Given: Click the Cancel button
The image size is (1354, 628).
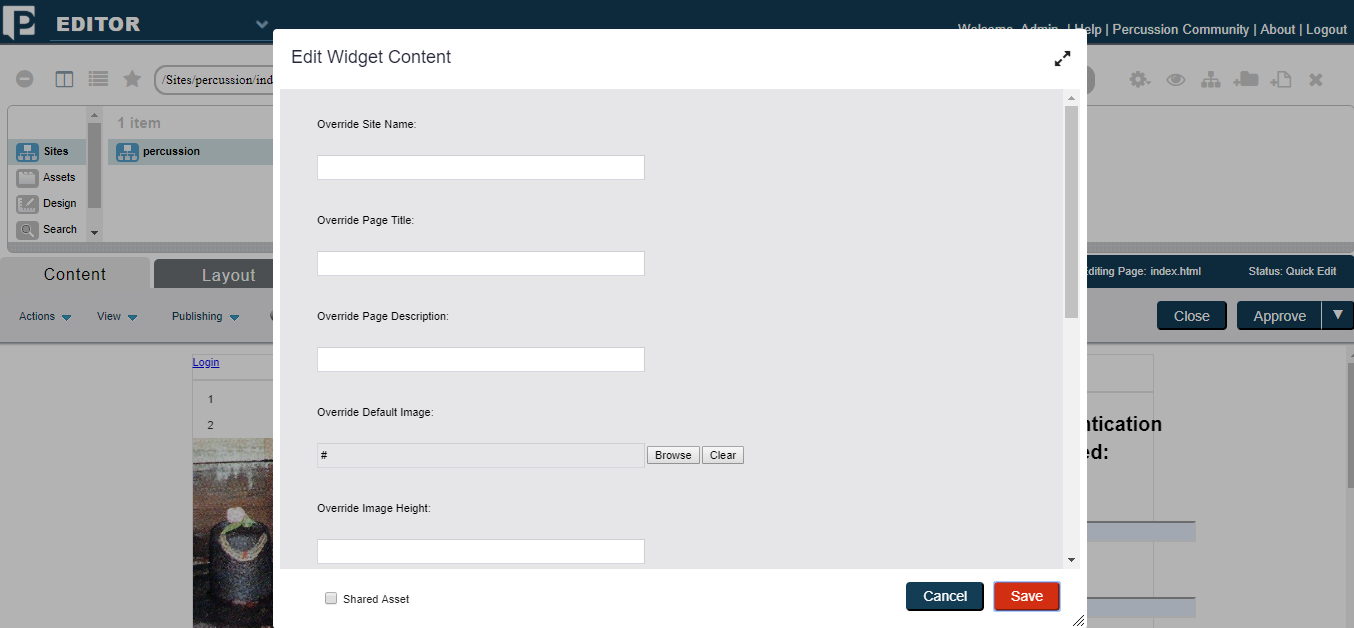Looking at the screenshot, I should point(945,596).
